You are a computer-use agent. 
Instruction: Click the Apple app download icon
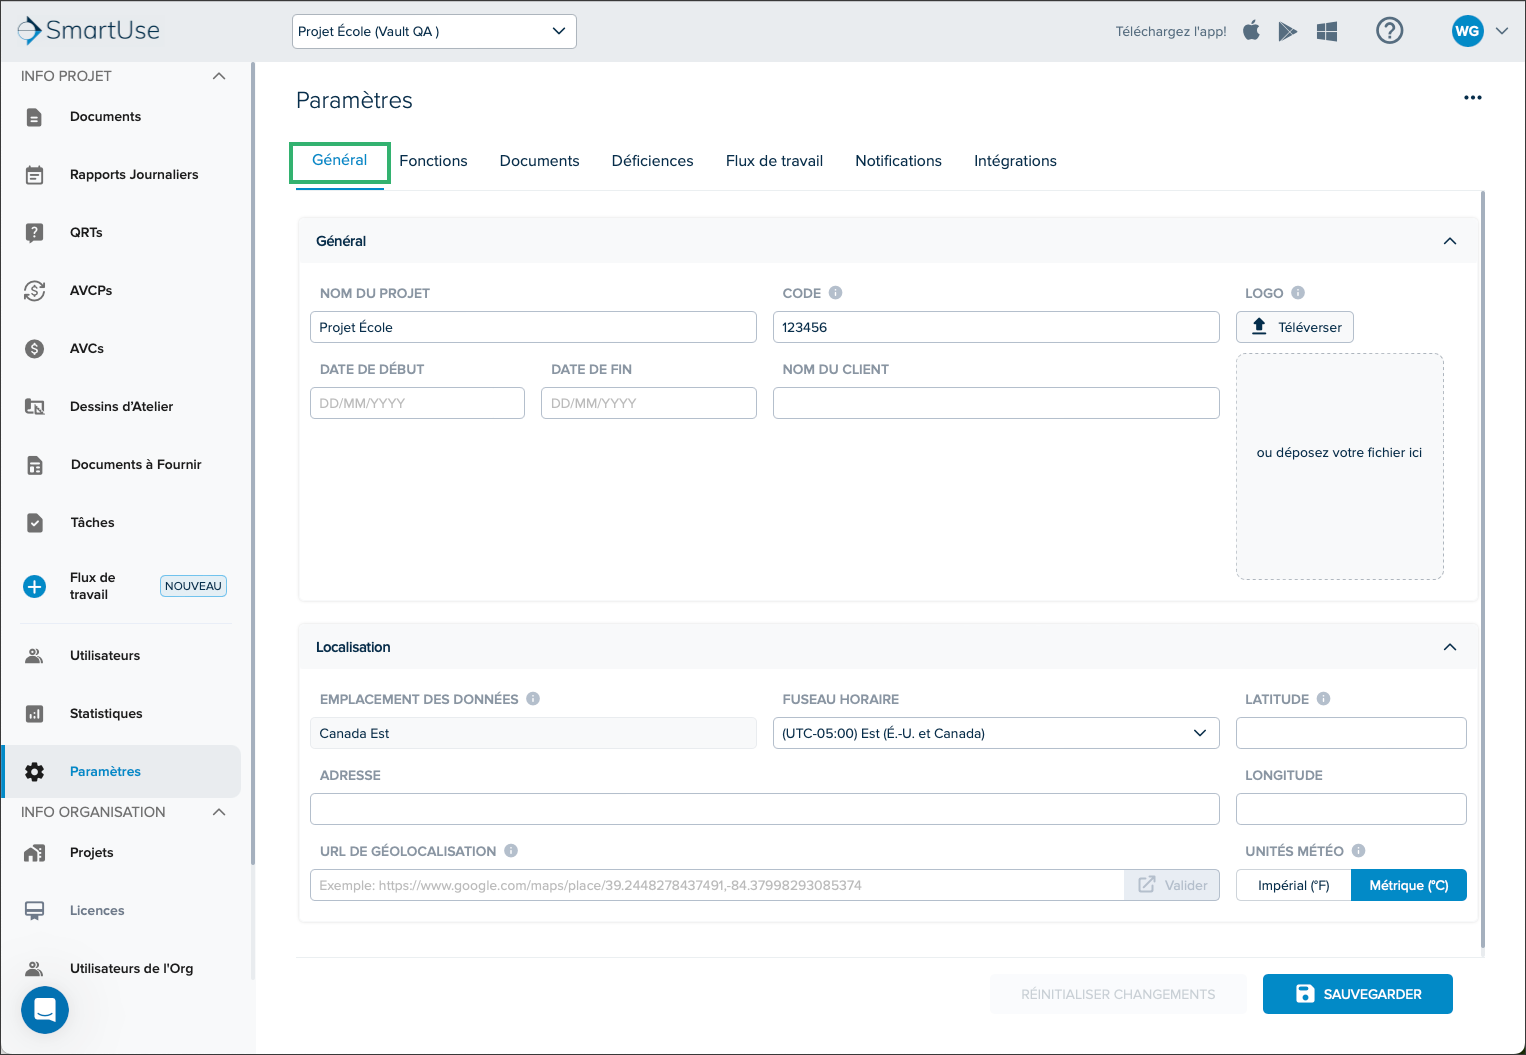[x=1251, y=31]
